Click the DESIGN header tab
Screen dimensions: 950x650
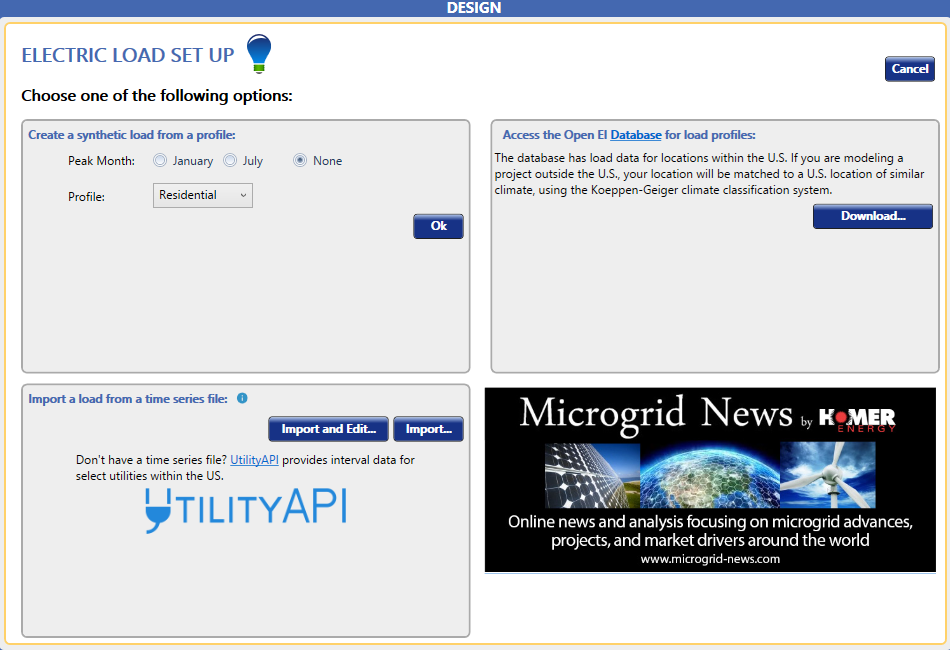point(474,8)
